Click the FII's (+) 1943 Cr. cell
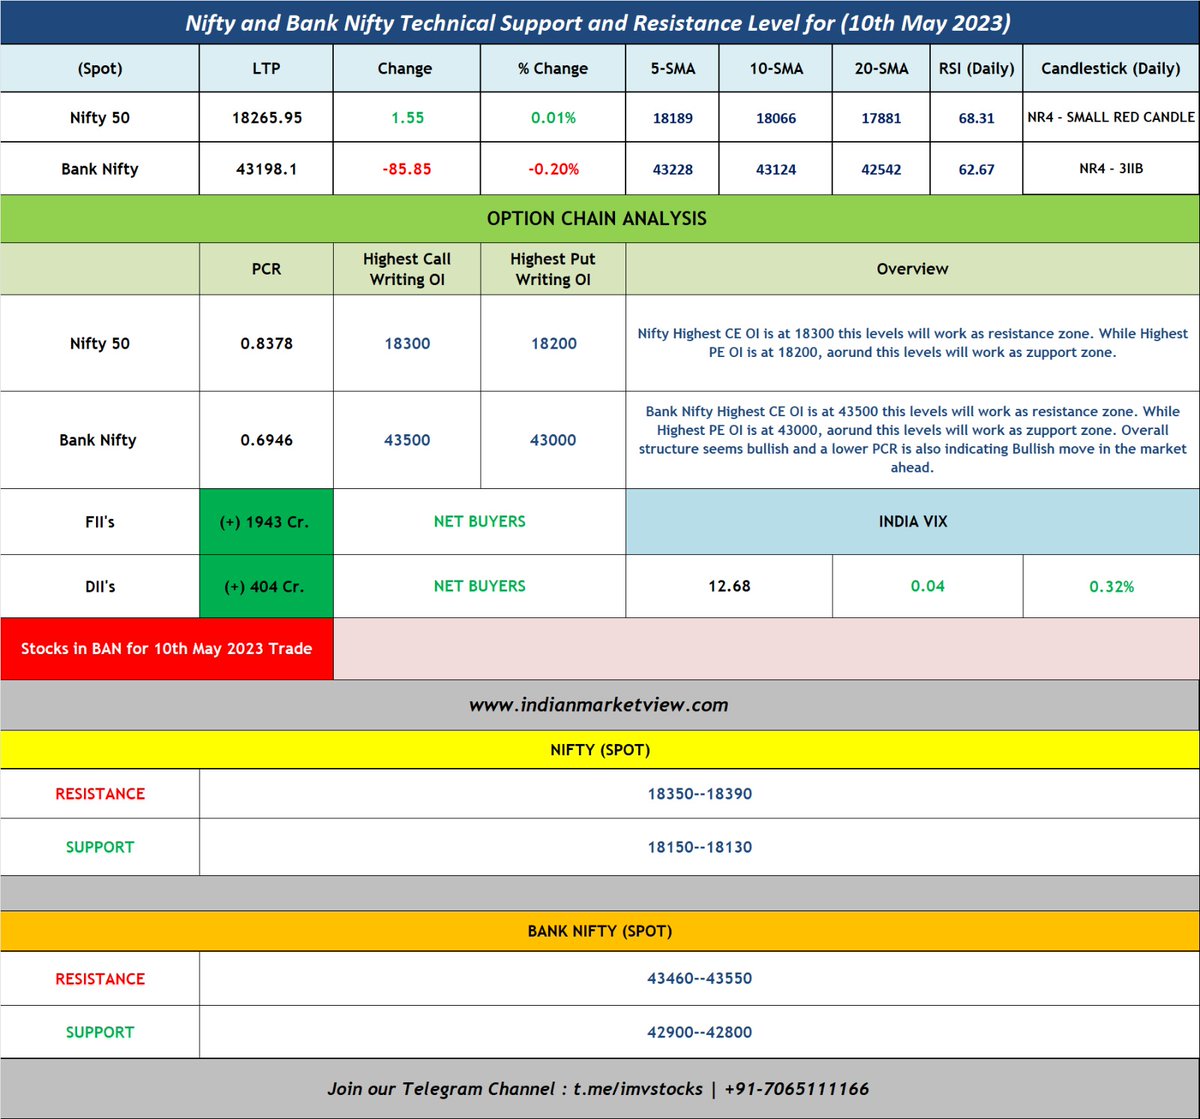This screenshot has width=1200, height=1119. (x=266, y=522)
